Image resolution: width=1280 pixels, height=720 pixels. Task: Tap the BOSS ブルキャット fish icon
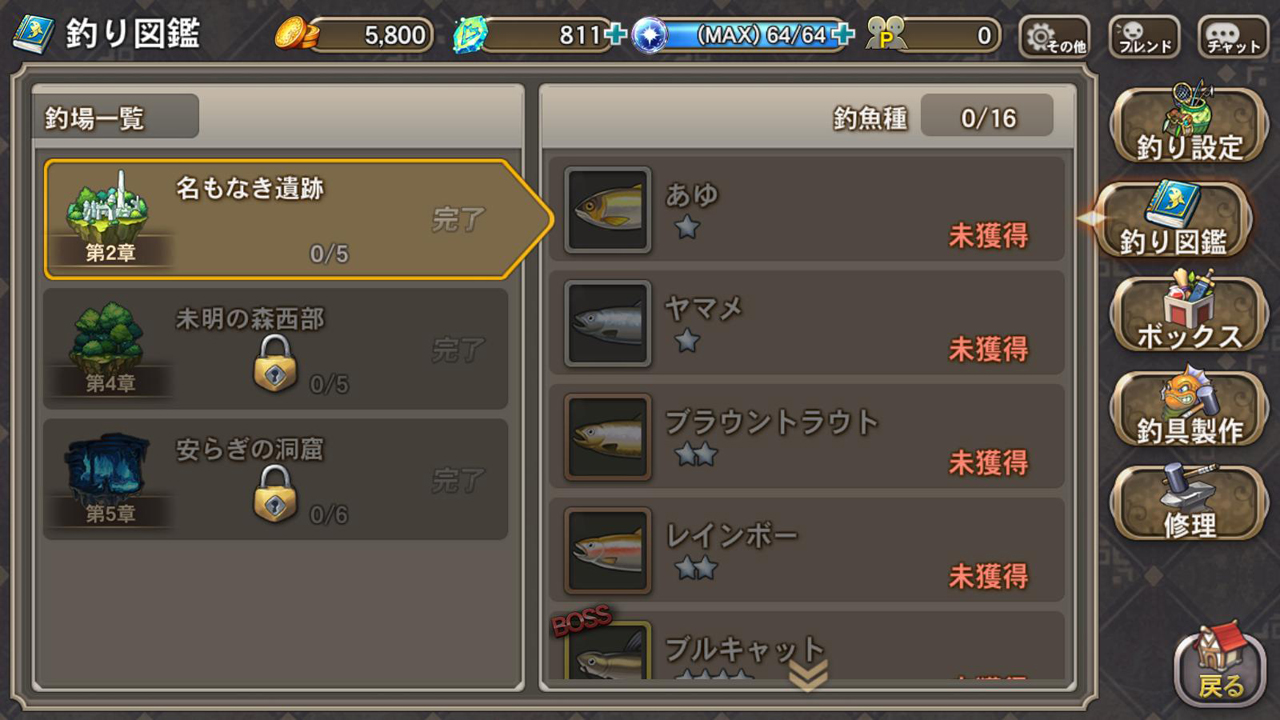point(608,650)
